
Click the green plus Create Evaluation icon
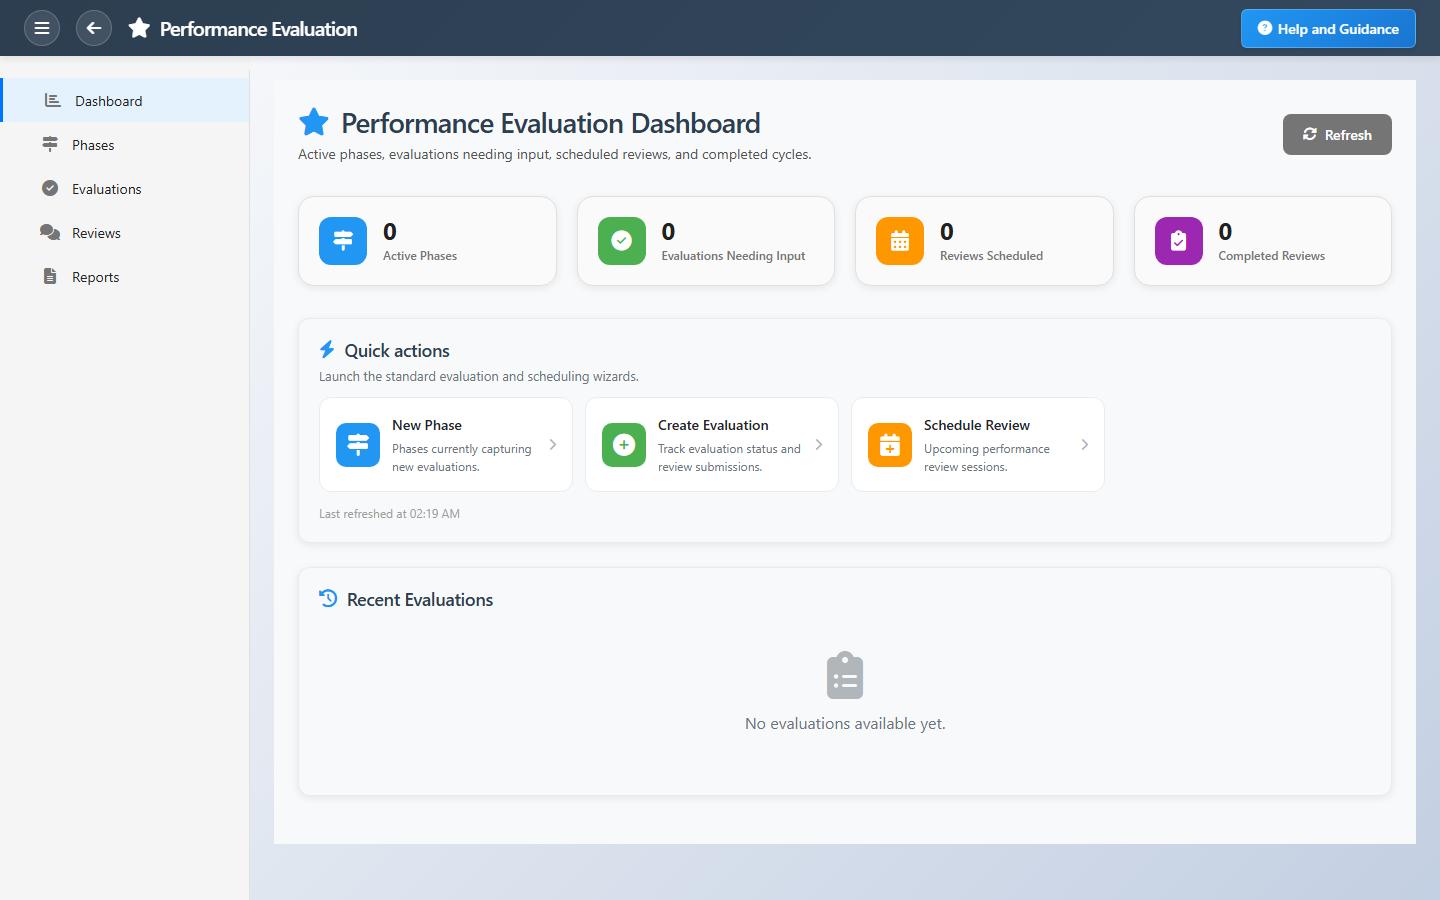point(624,445)
